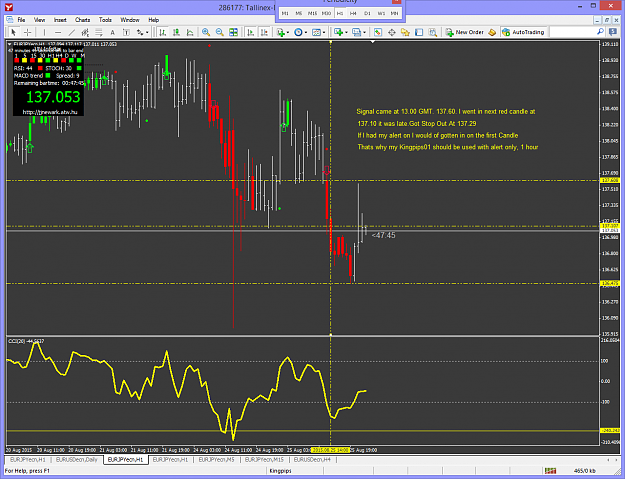Screen dimensions: 625x479
Task: Open MetaEditor icon
Action: click(x=492, y=32)
